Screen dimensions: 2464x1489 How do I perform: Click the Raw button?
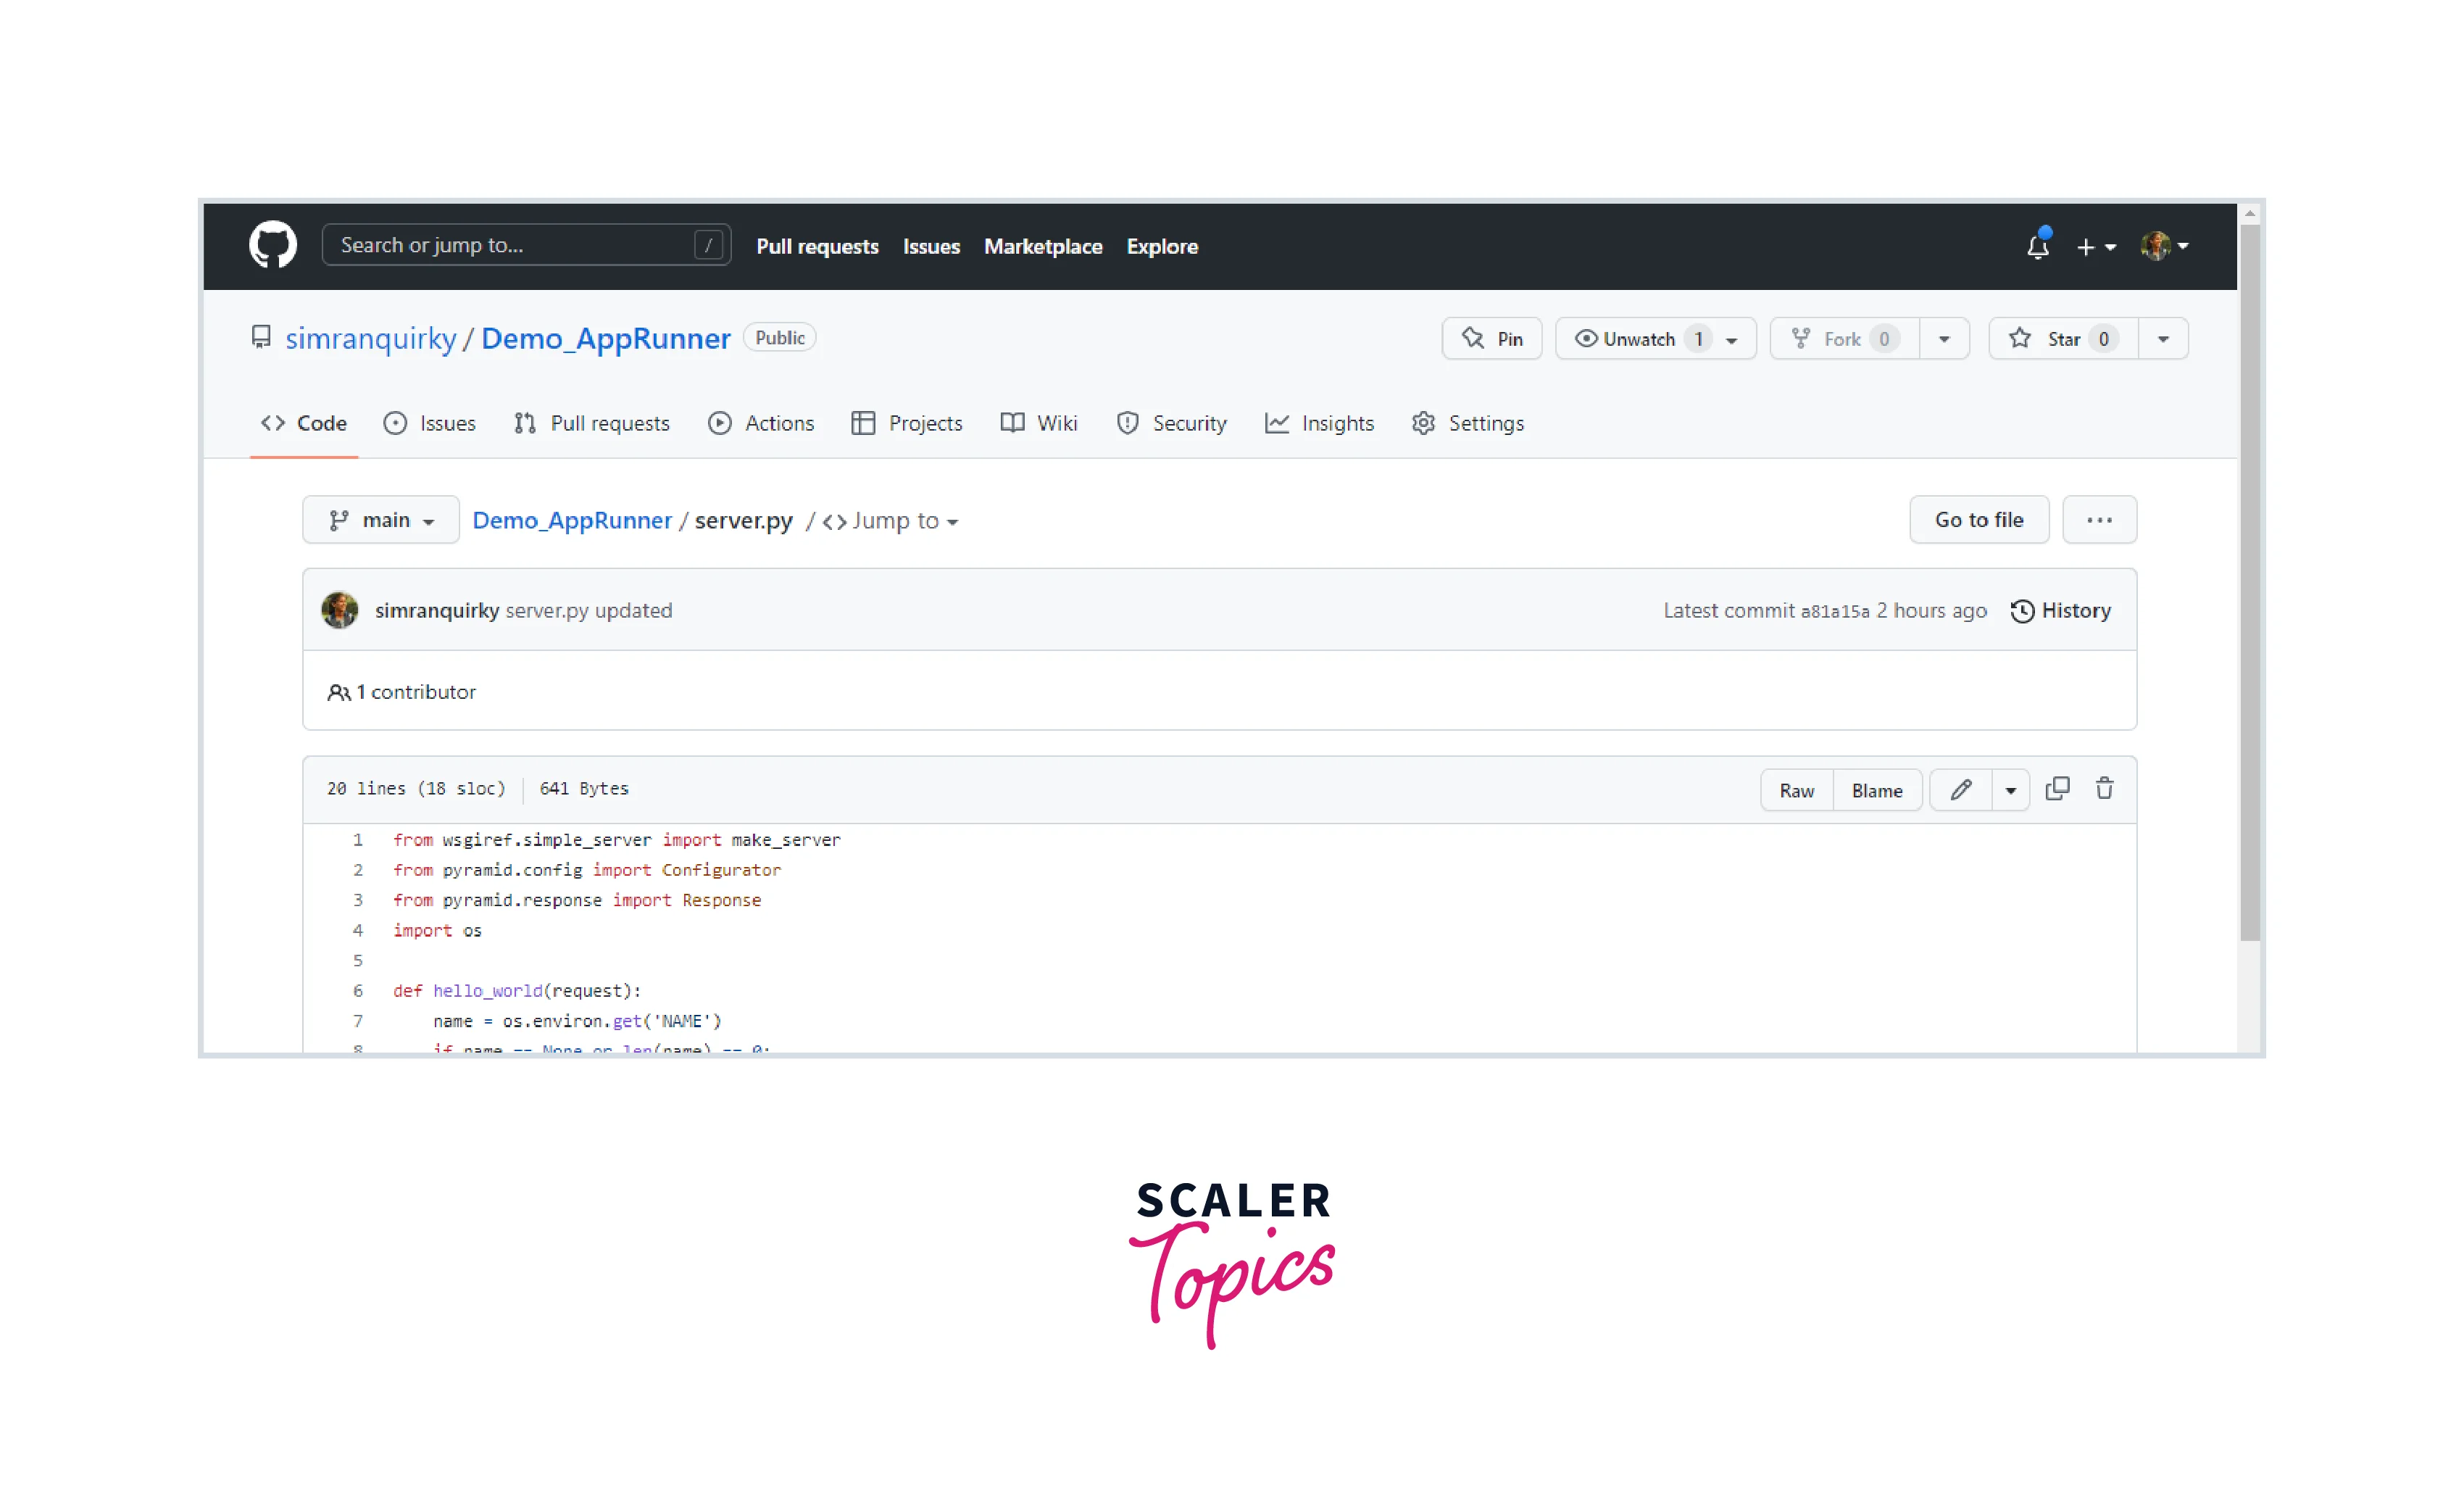tap(1796, 791)
